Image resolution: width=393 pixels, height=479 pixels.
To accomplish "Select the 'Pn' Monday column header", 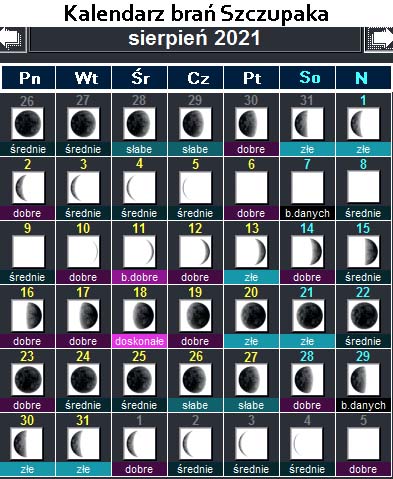I will [x=29, y=78].
